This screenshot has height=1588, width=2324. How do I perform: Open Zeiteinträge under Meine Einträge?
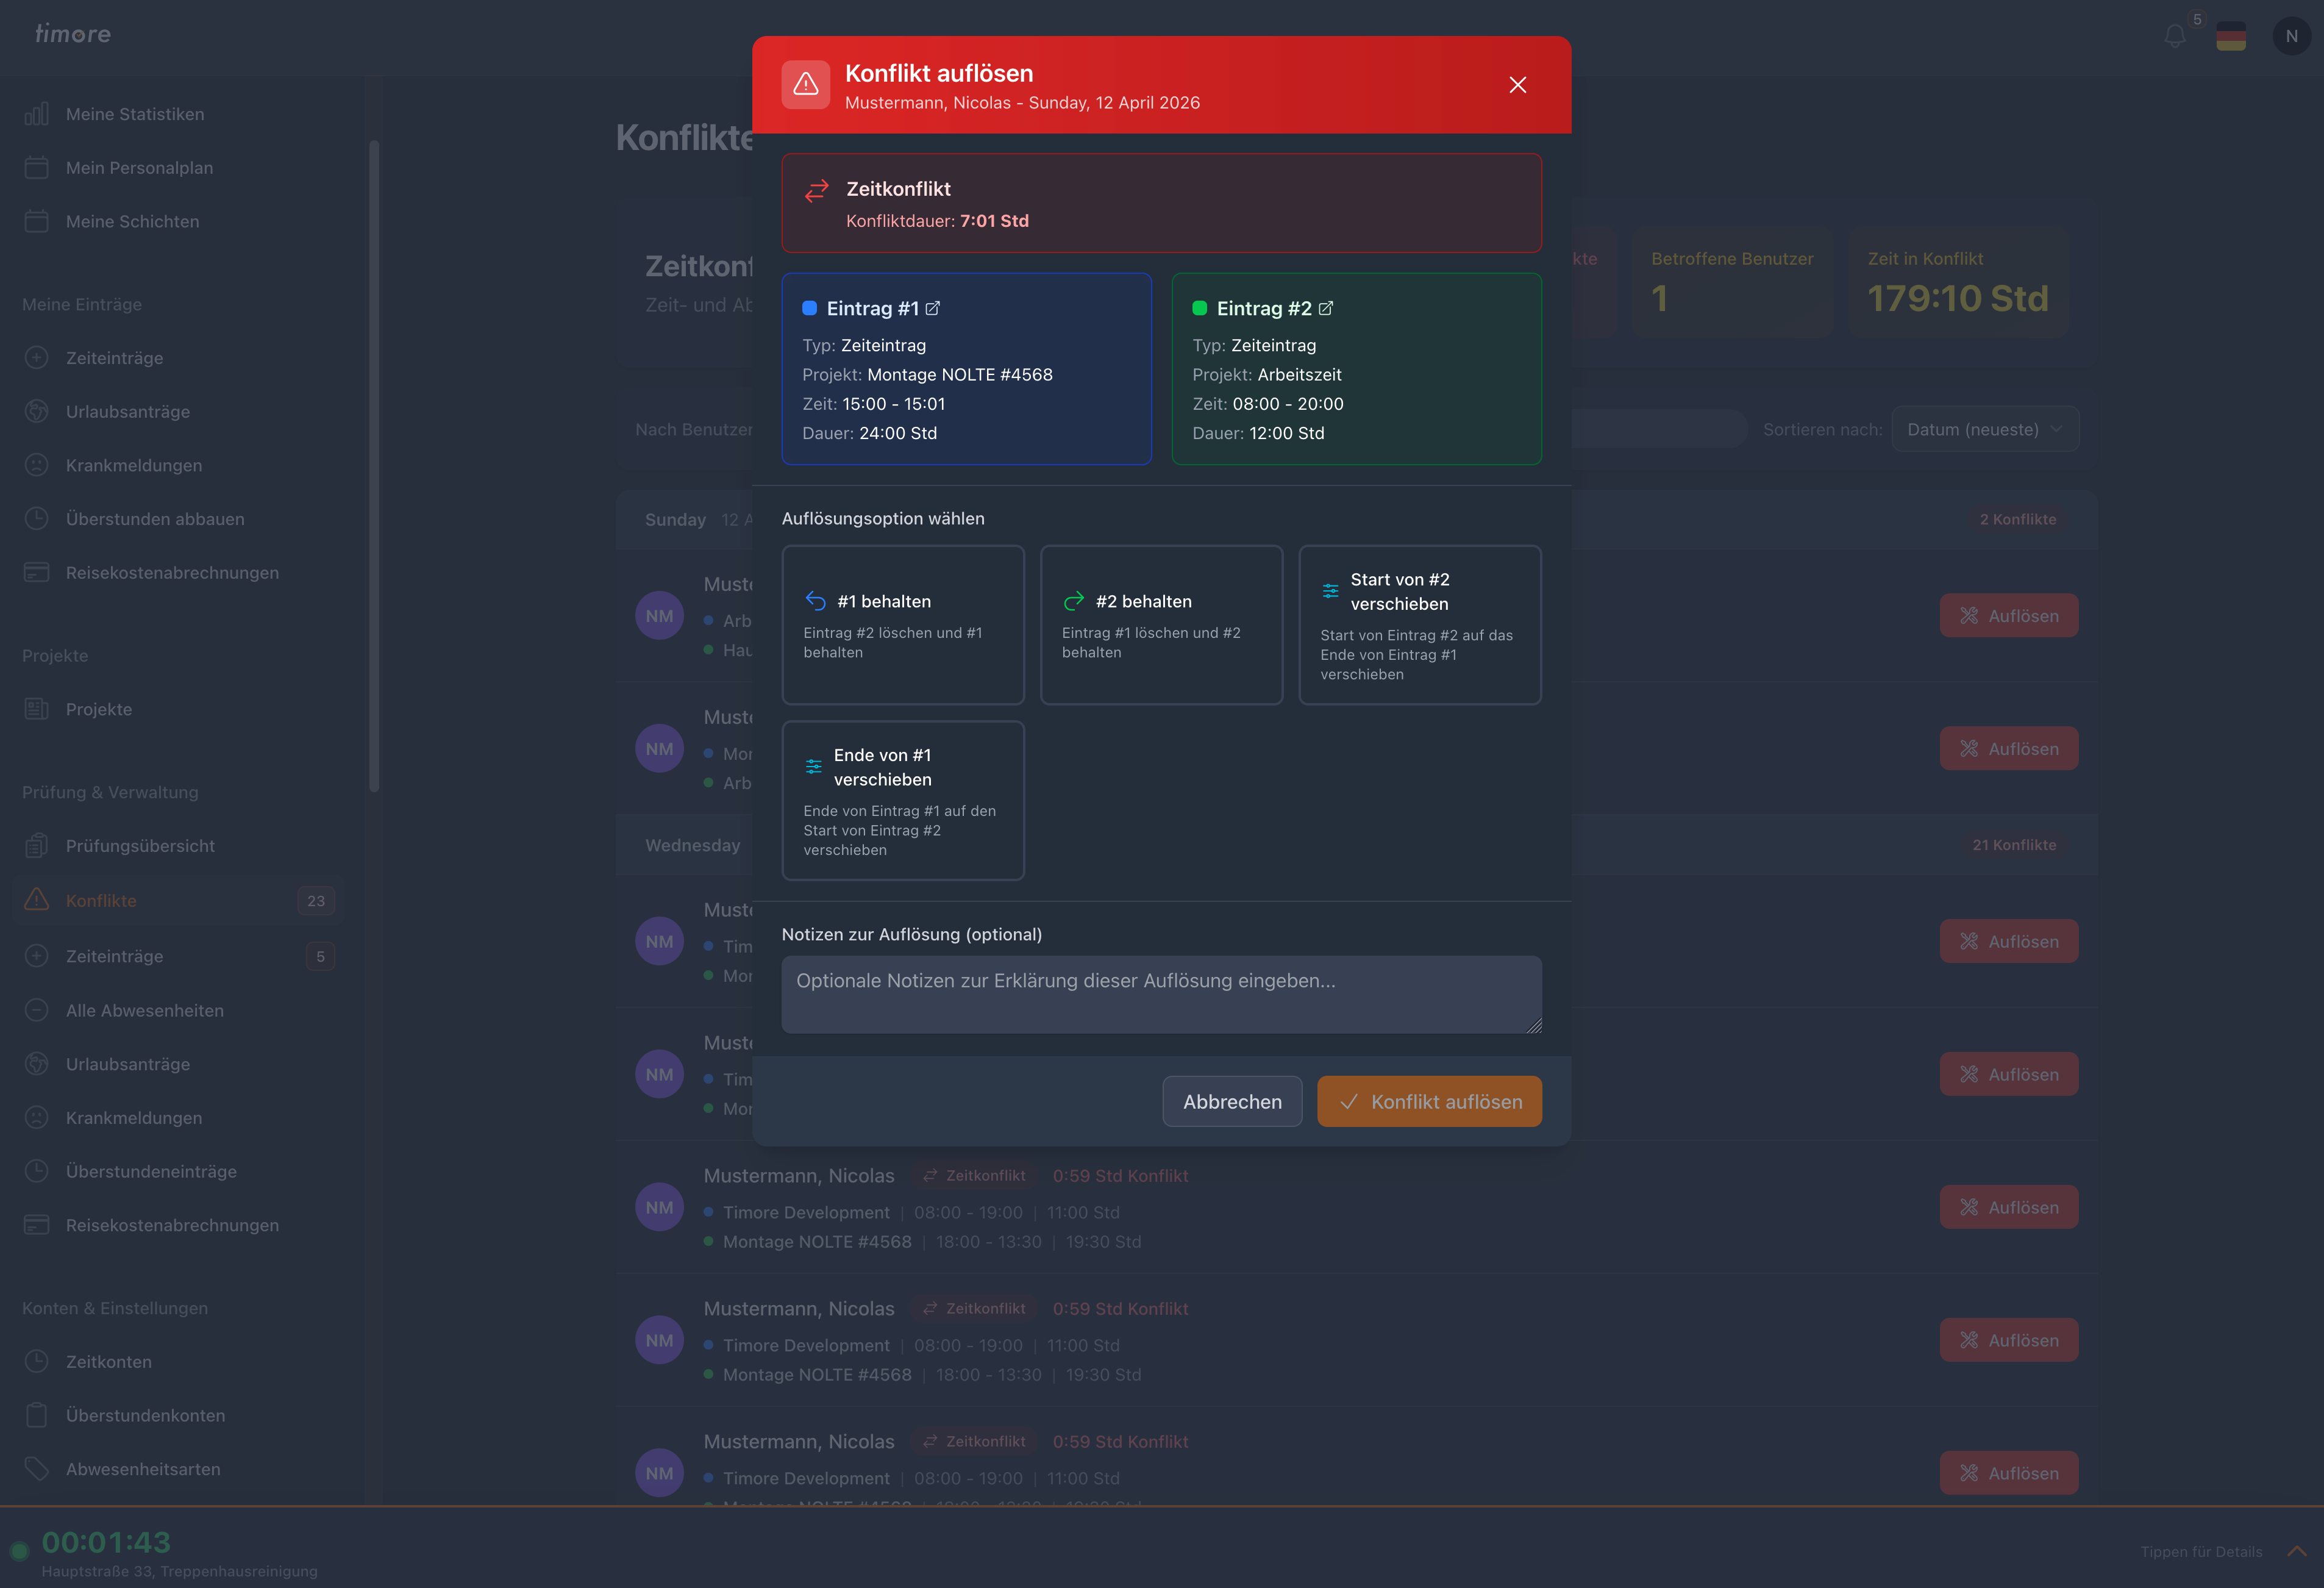click(x=114, y=358)
